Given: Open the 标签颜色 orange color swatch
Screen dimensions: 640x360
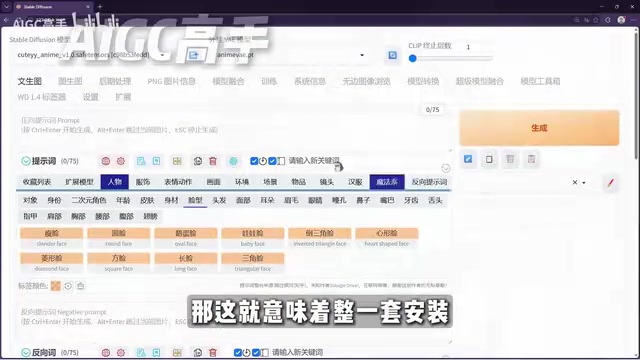Looking at the screenshot, I should tap(56, 286).
